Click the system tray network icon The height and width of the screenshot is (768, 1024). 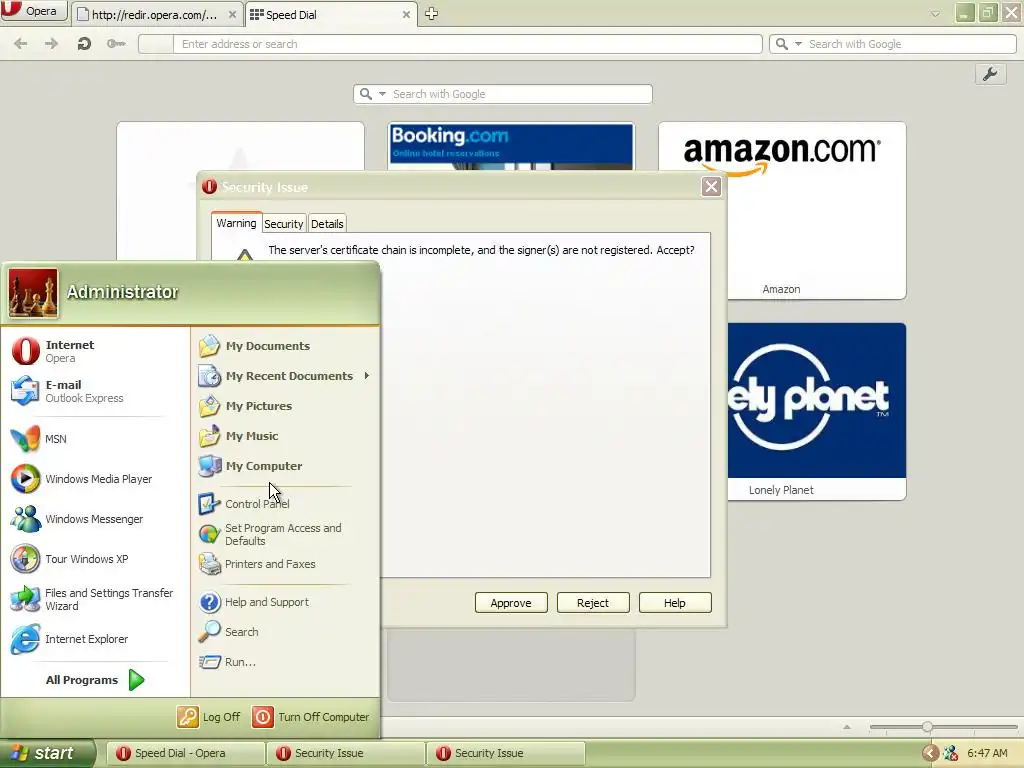pos(951,753)
